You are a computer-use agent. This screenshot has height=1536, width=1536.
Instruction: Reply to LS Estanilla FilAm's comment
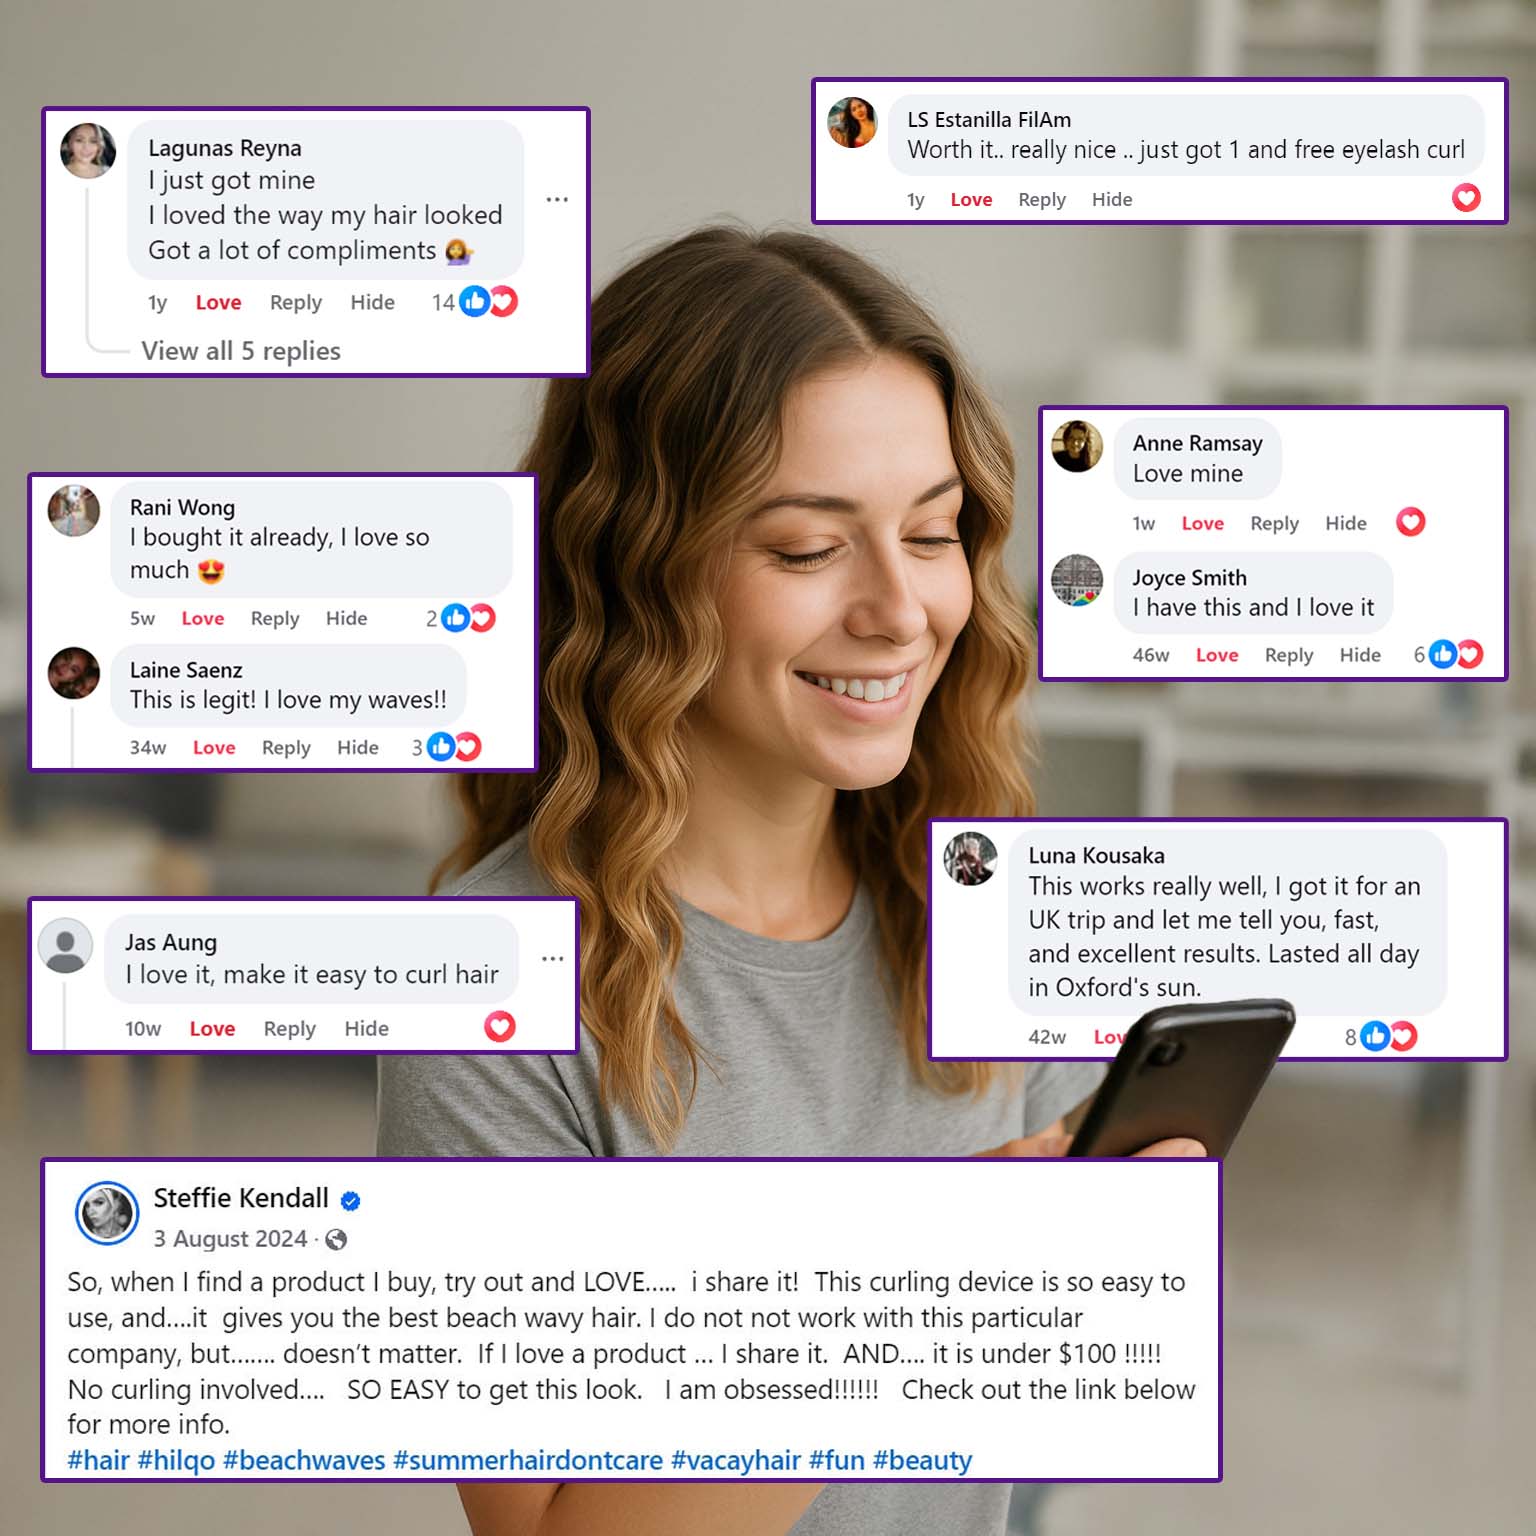[x=1042, y=200]
